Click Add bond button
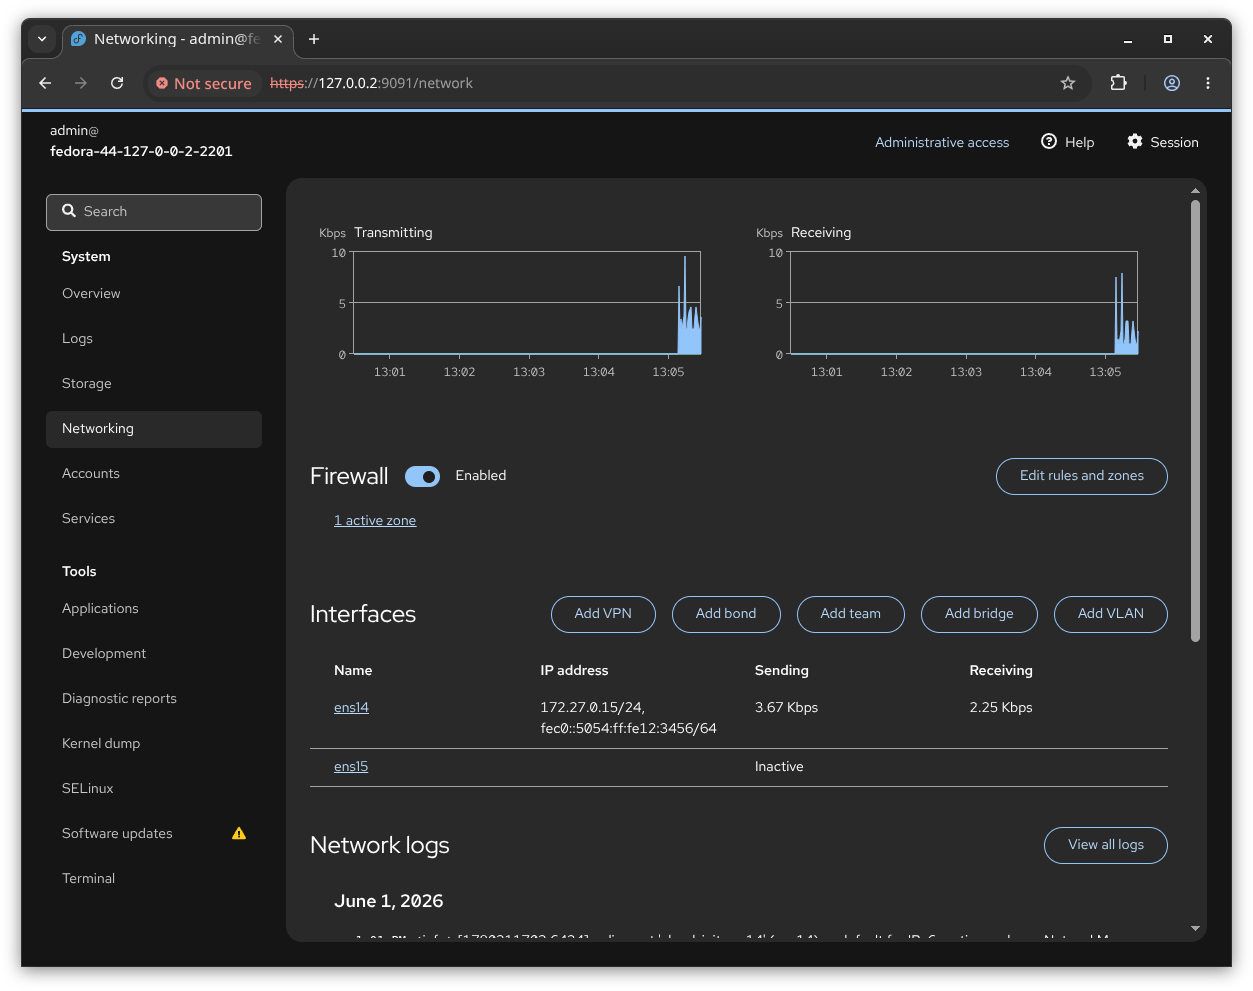1253x991 pixels. point(726,614)
